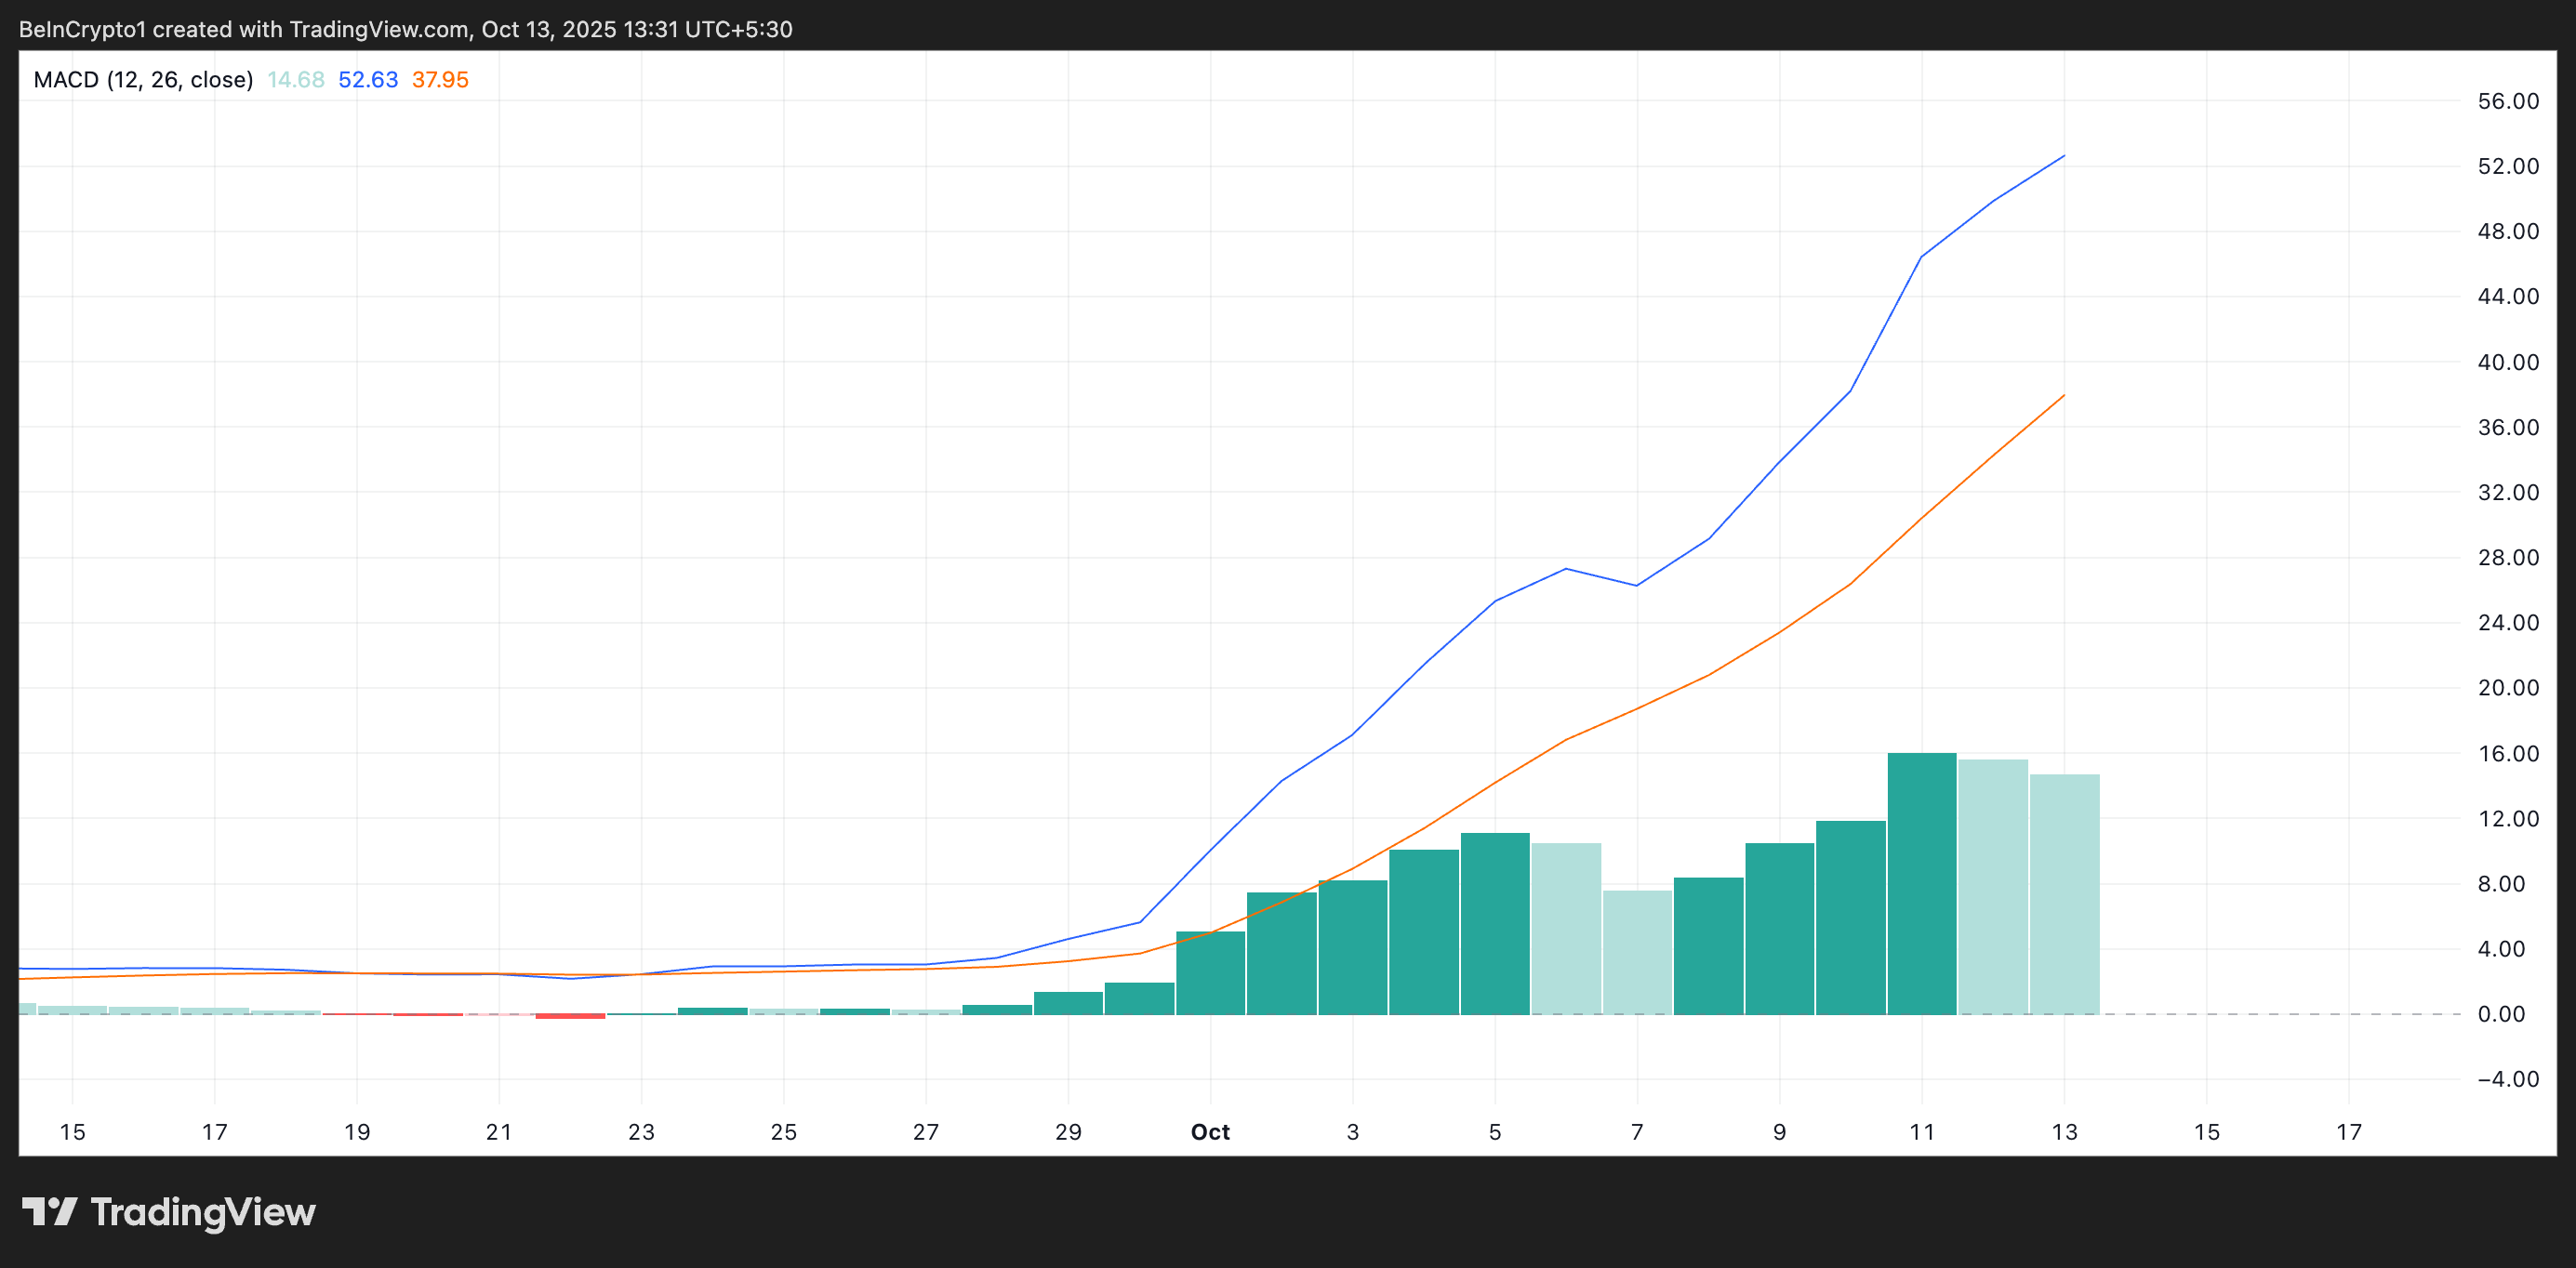Click date 23 on time axis
The width and height of the screenshot is (2576, 1268).
tap(641, 1132)
